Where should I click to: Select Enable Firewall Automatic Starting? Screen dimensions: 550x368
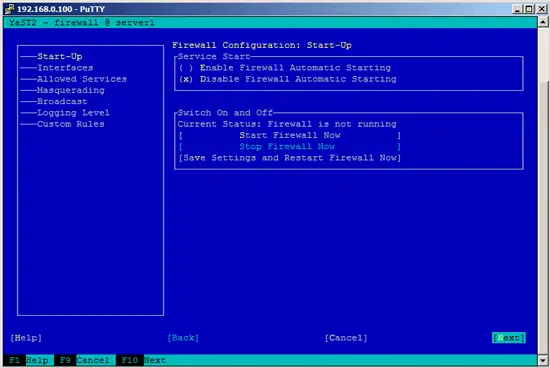(x=285, y=68)
